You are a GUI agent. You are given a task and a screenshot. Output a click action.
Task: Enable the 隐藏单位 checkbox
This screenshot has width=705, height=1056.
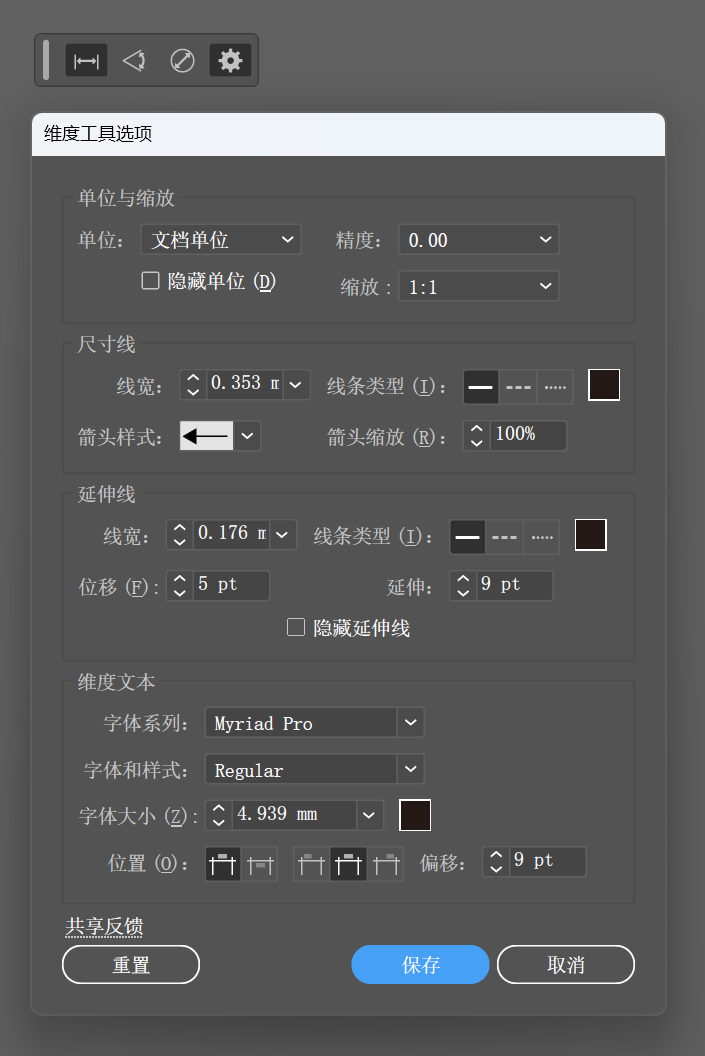[x=150, y=280]
